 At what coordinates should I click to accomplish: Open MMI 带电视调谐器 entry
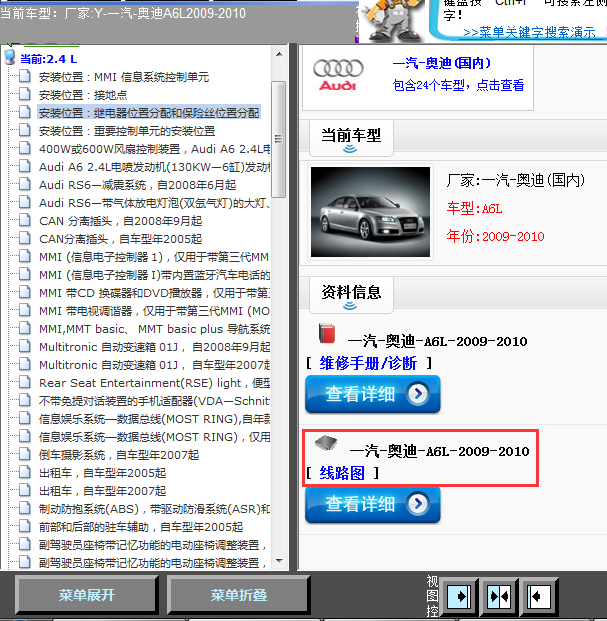[154, 311]
